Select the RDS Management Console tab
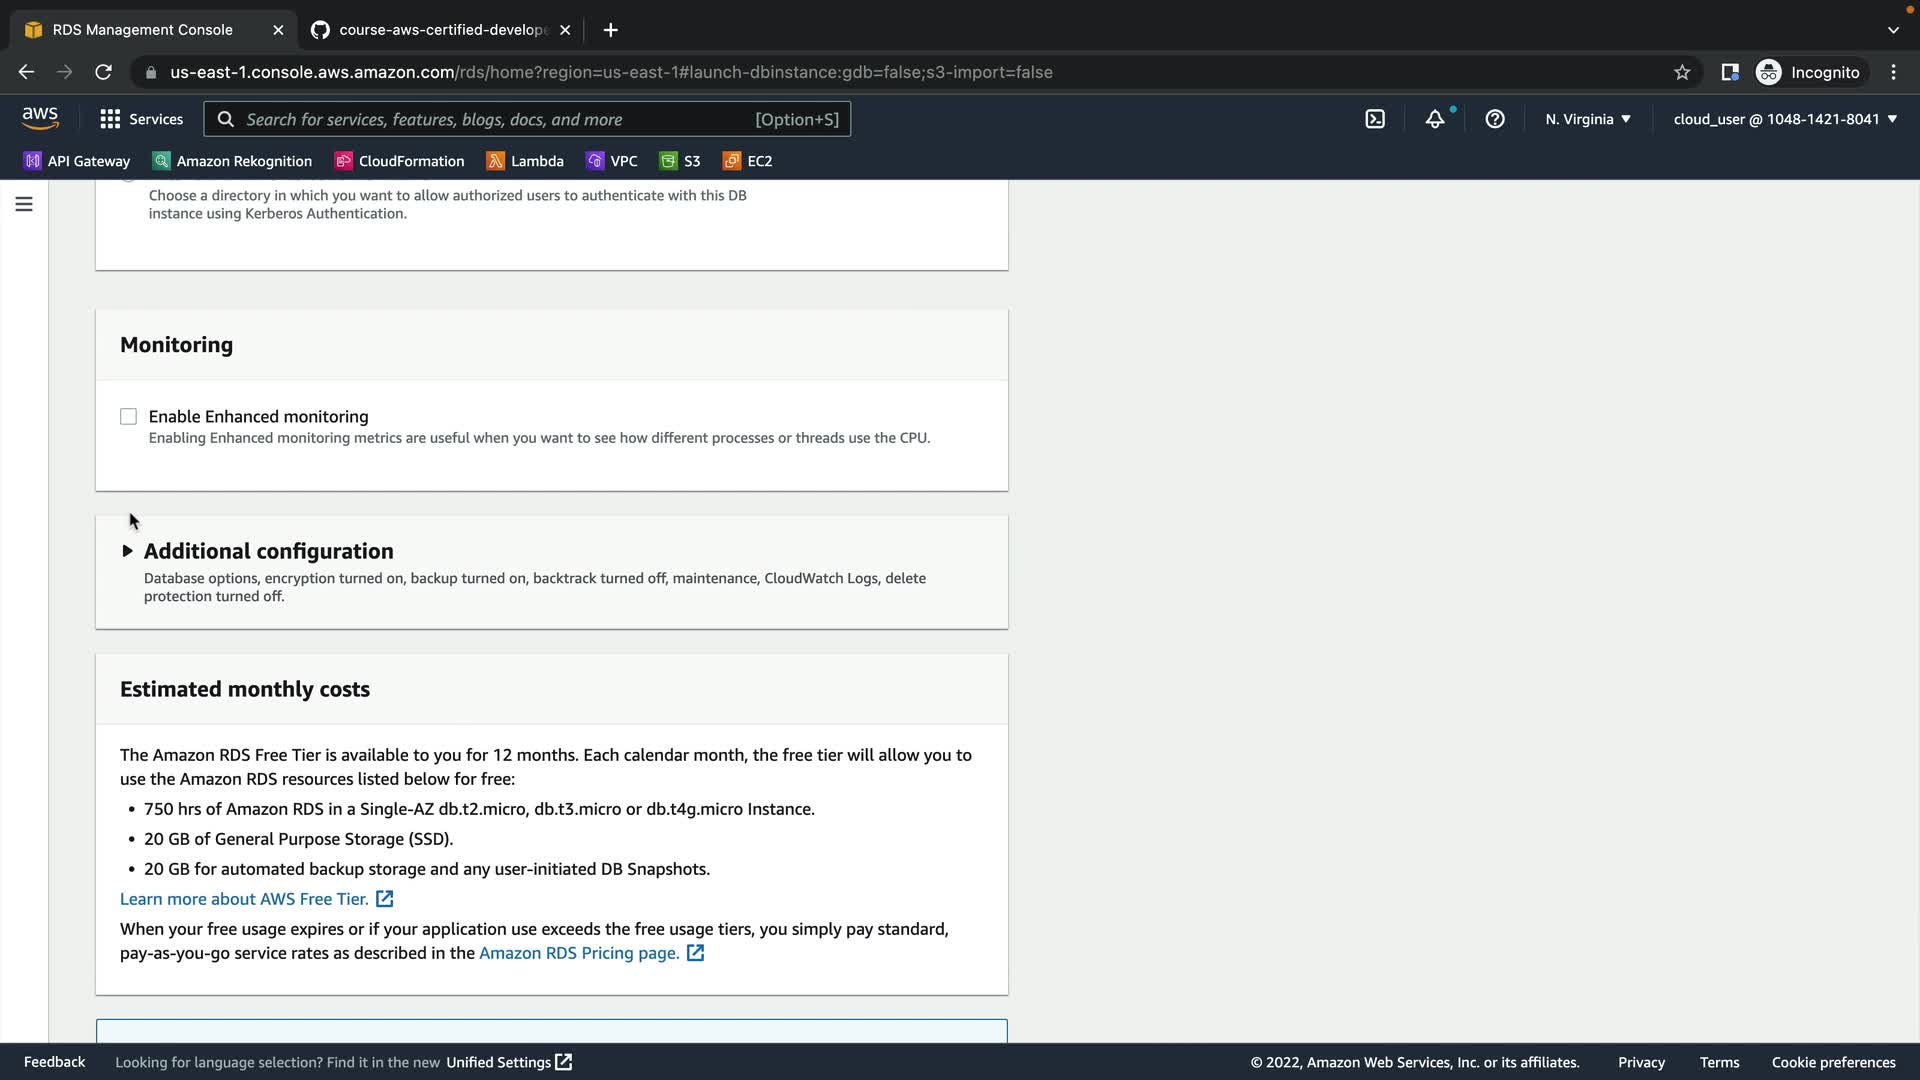This screenshot has height=1080, width=1920. point(142,30)
